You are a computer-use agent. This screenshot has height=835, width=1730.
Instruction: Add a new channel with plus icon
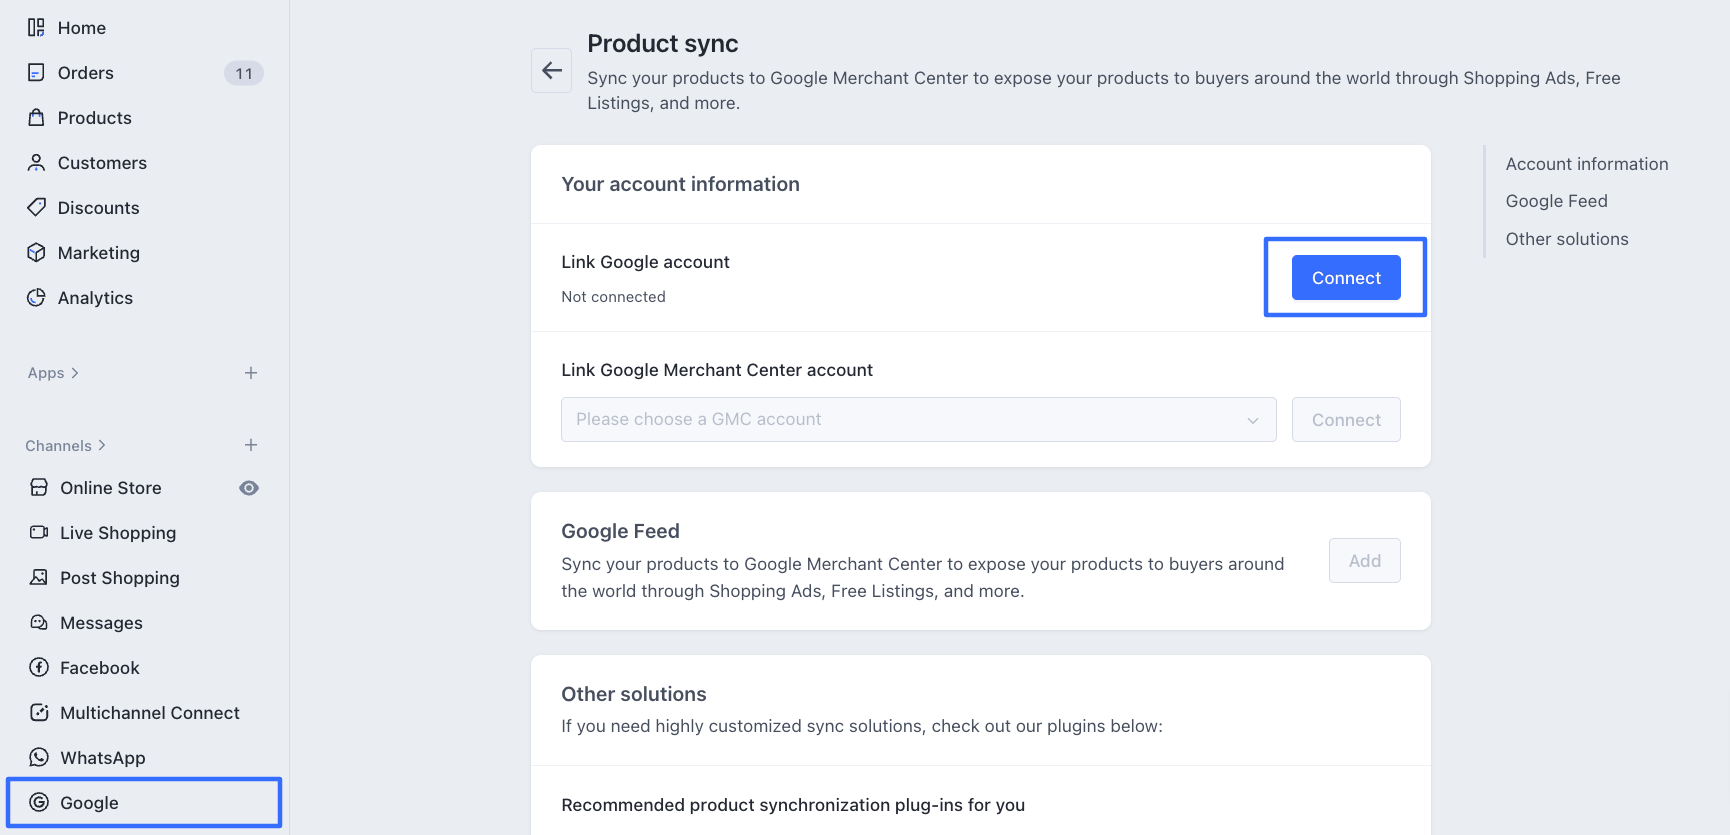click(251, 445)
